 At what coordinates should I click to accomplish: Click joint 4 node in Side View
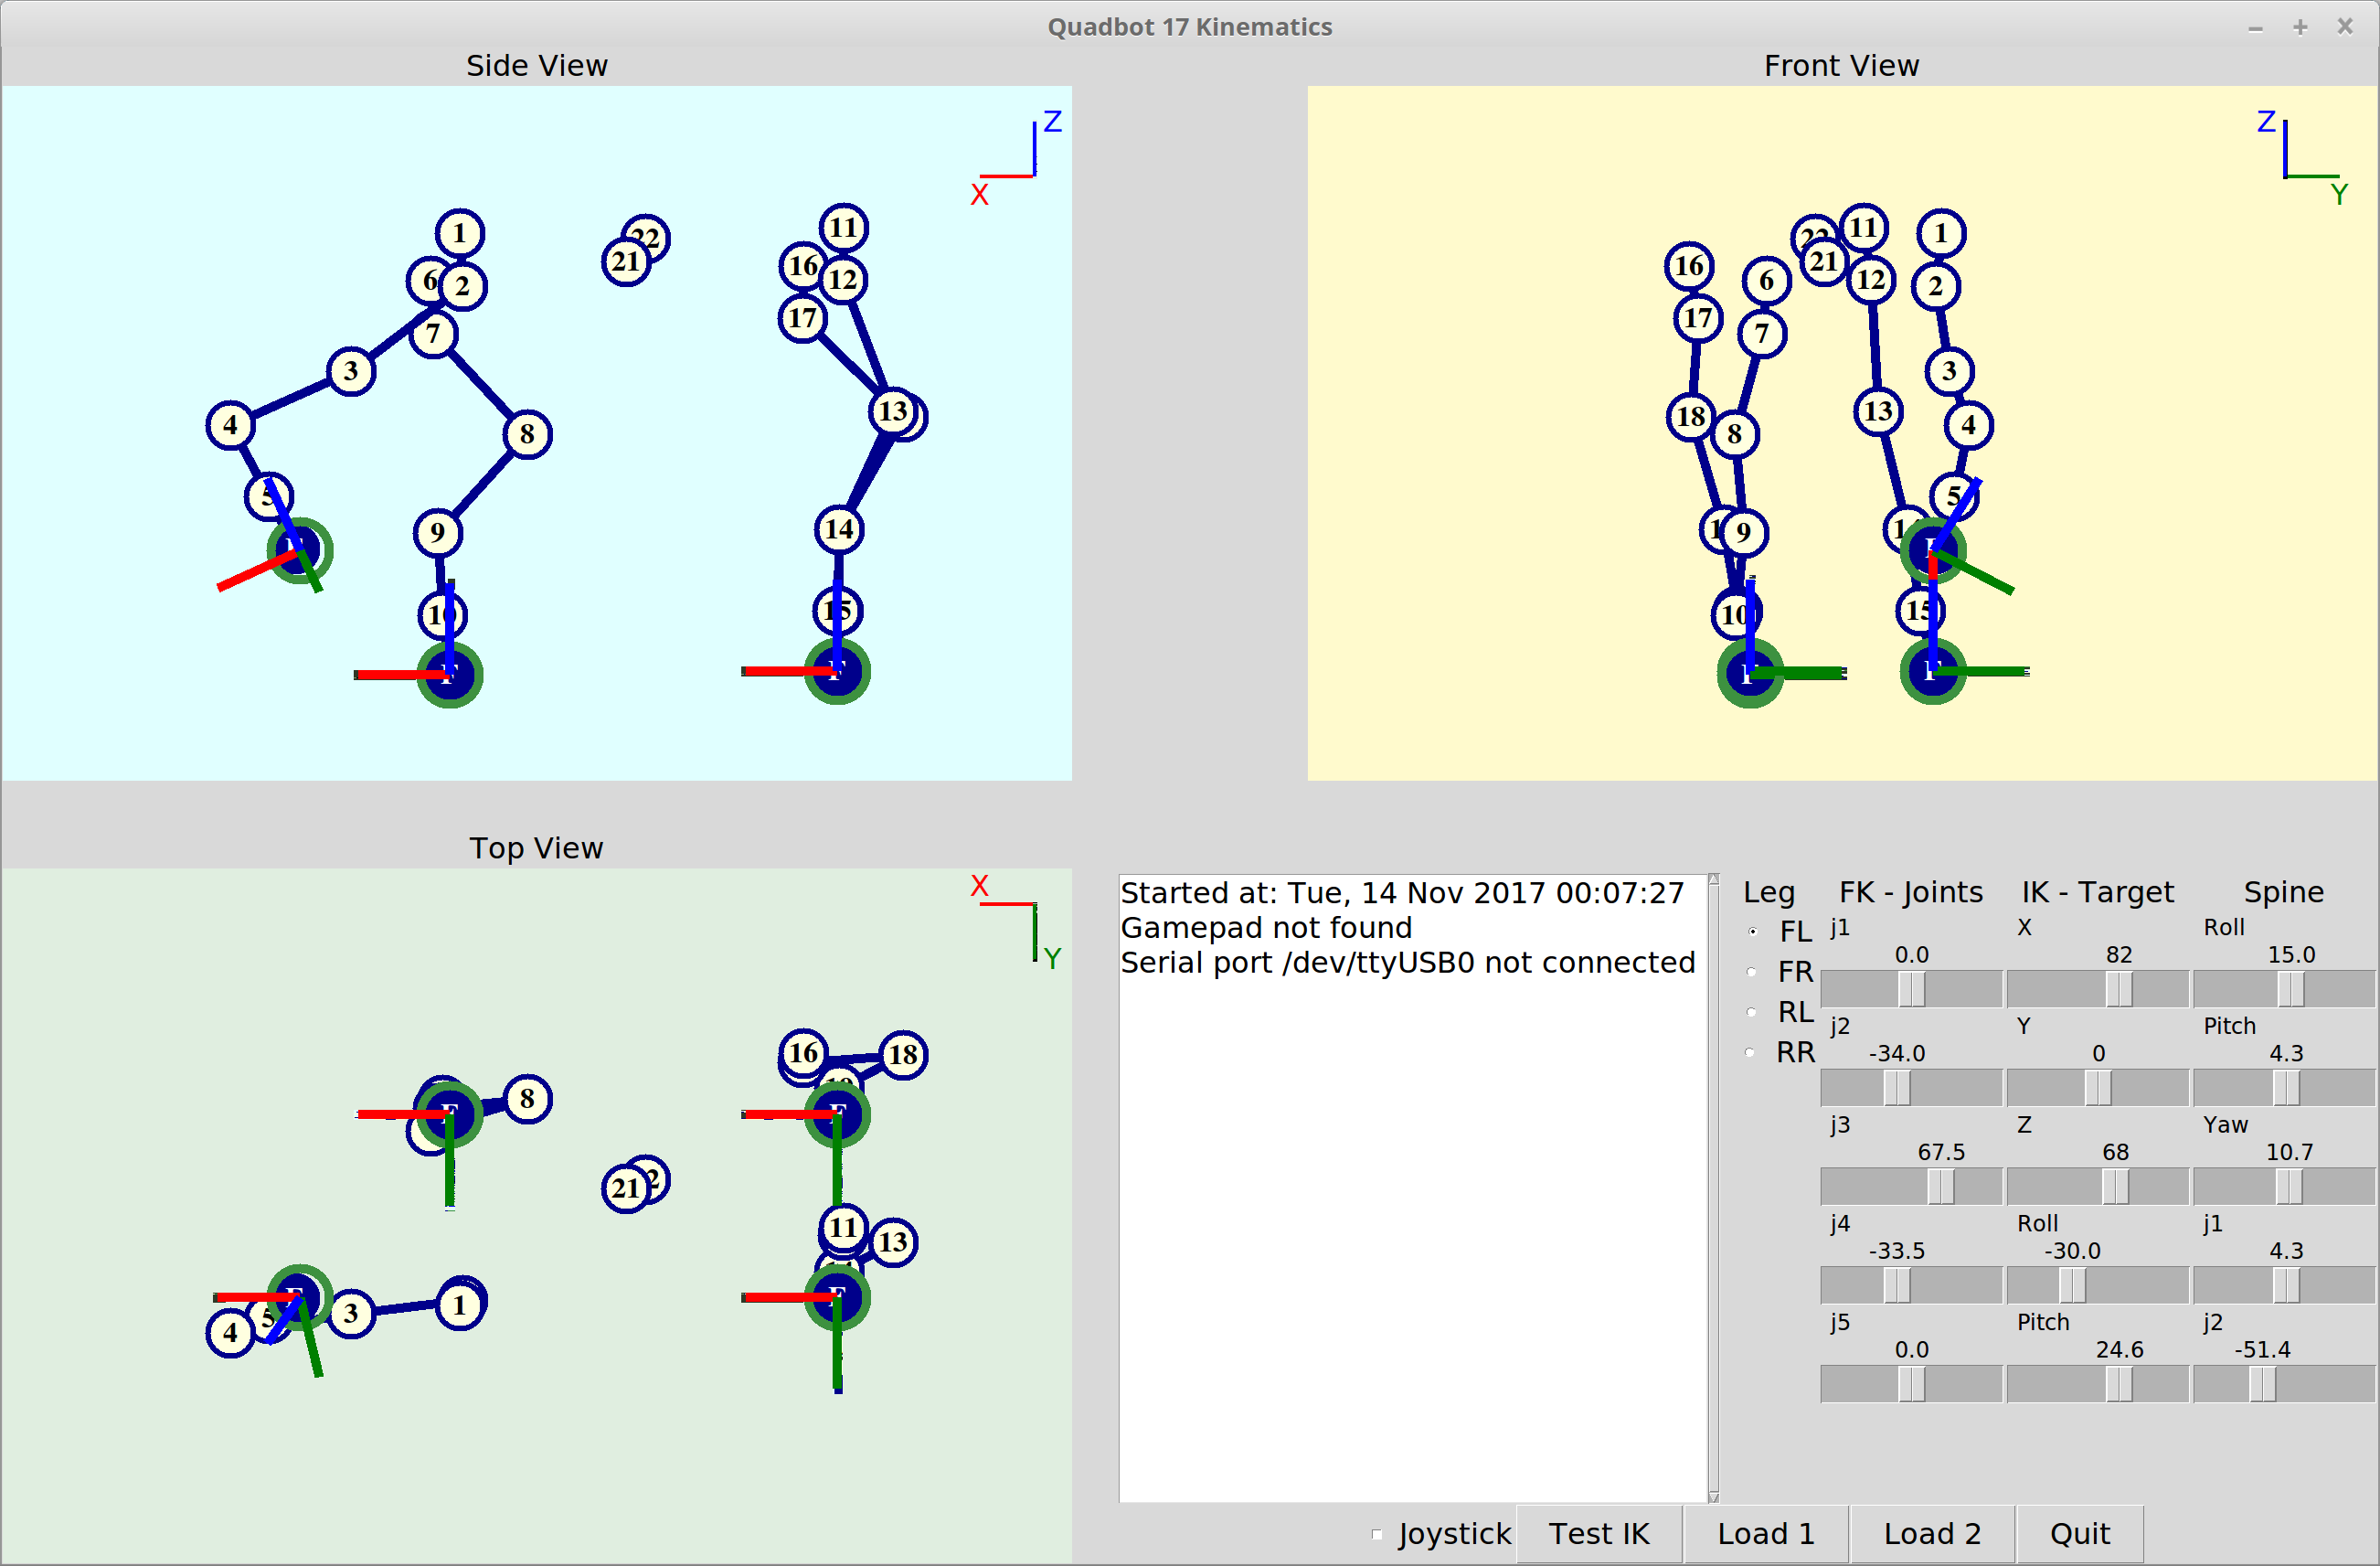click(x=230, y=425)
